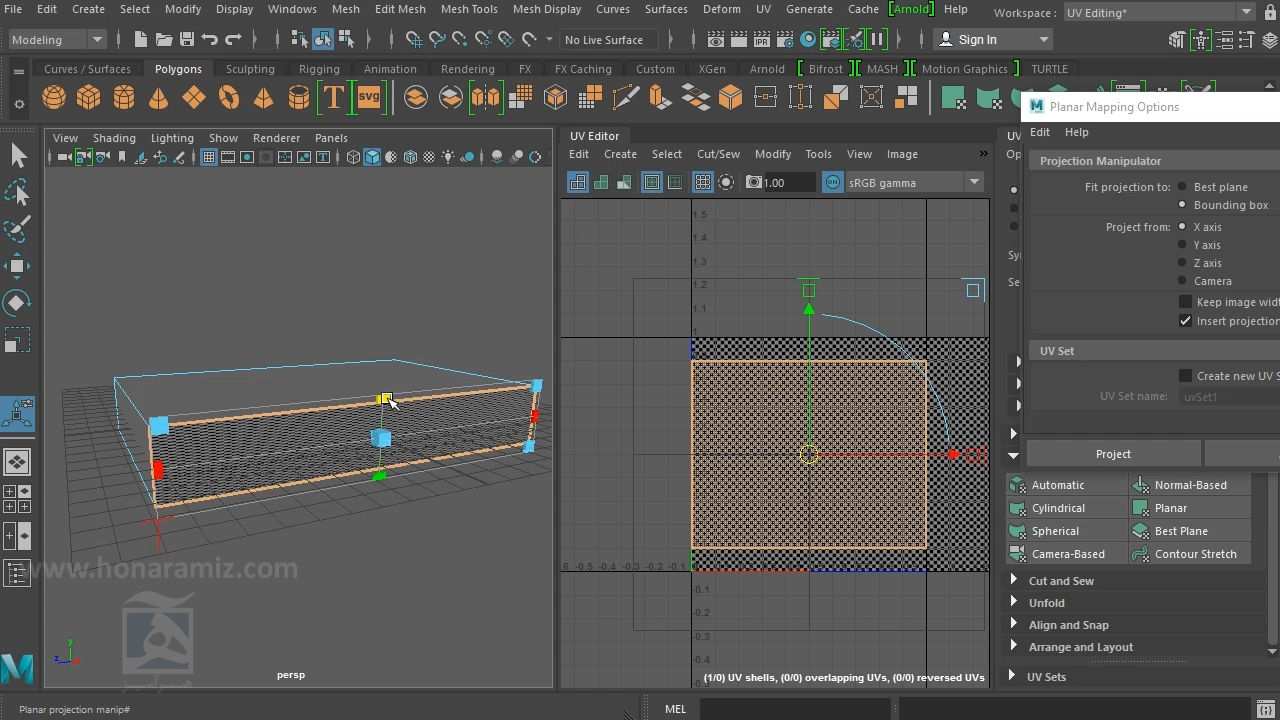The image size is (1280, 720).
Task: Choose Project from Camera
Action: tap(1182, 281)
